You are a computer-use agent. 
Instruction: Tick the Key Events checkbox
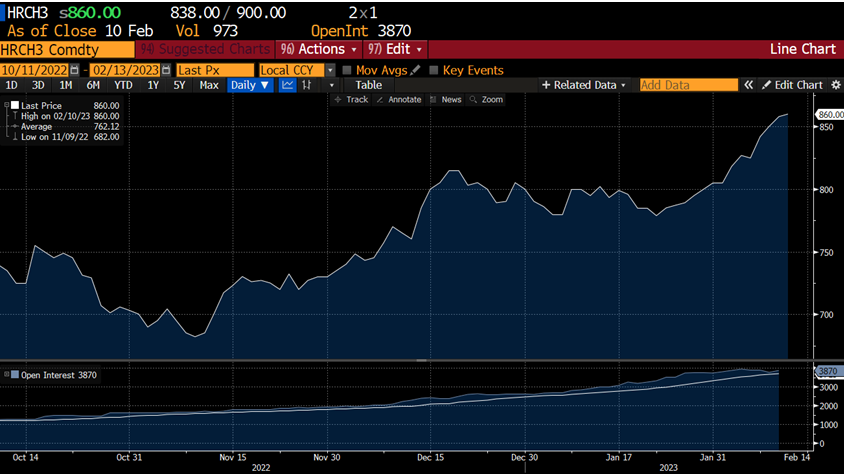[x=434, y=70]
